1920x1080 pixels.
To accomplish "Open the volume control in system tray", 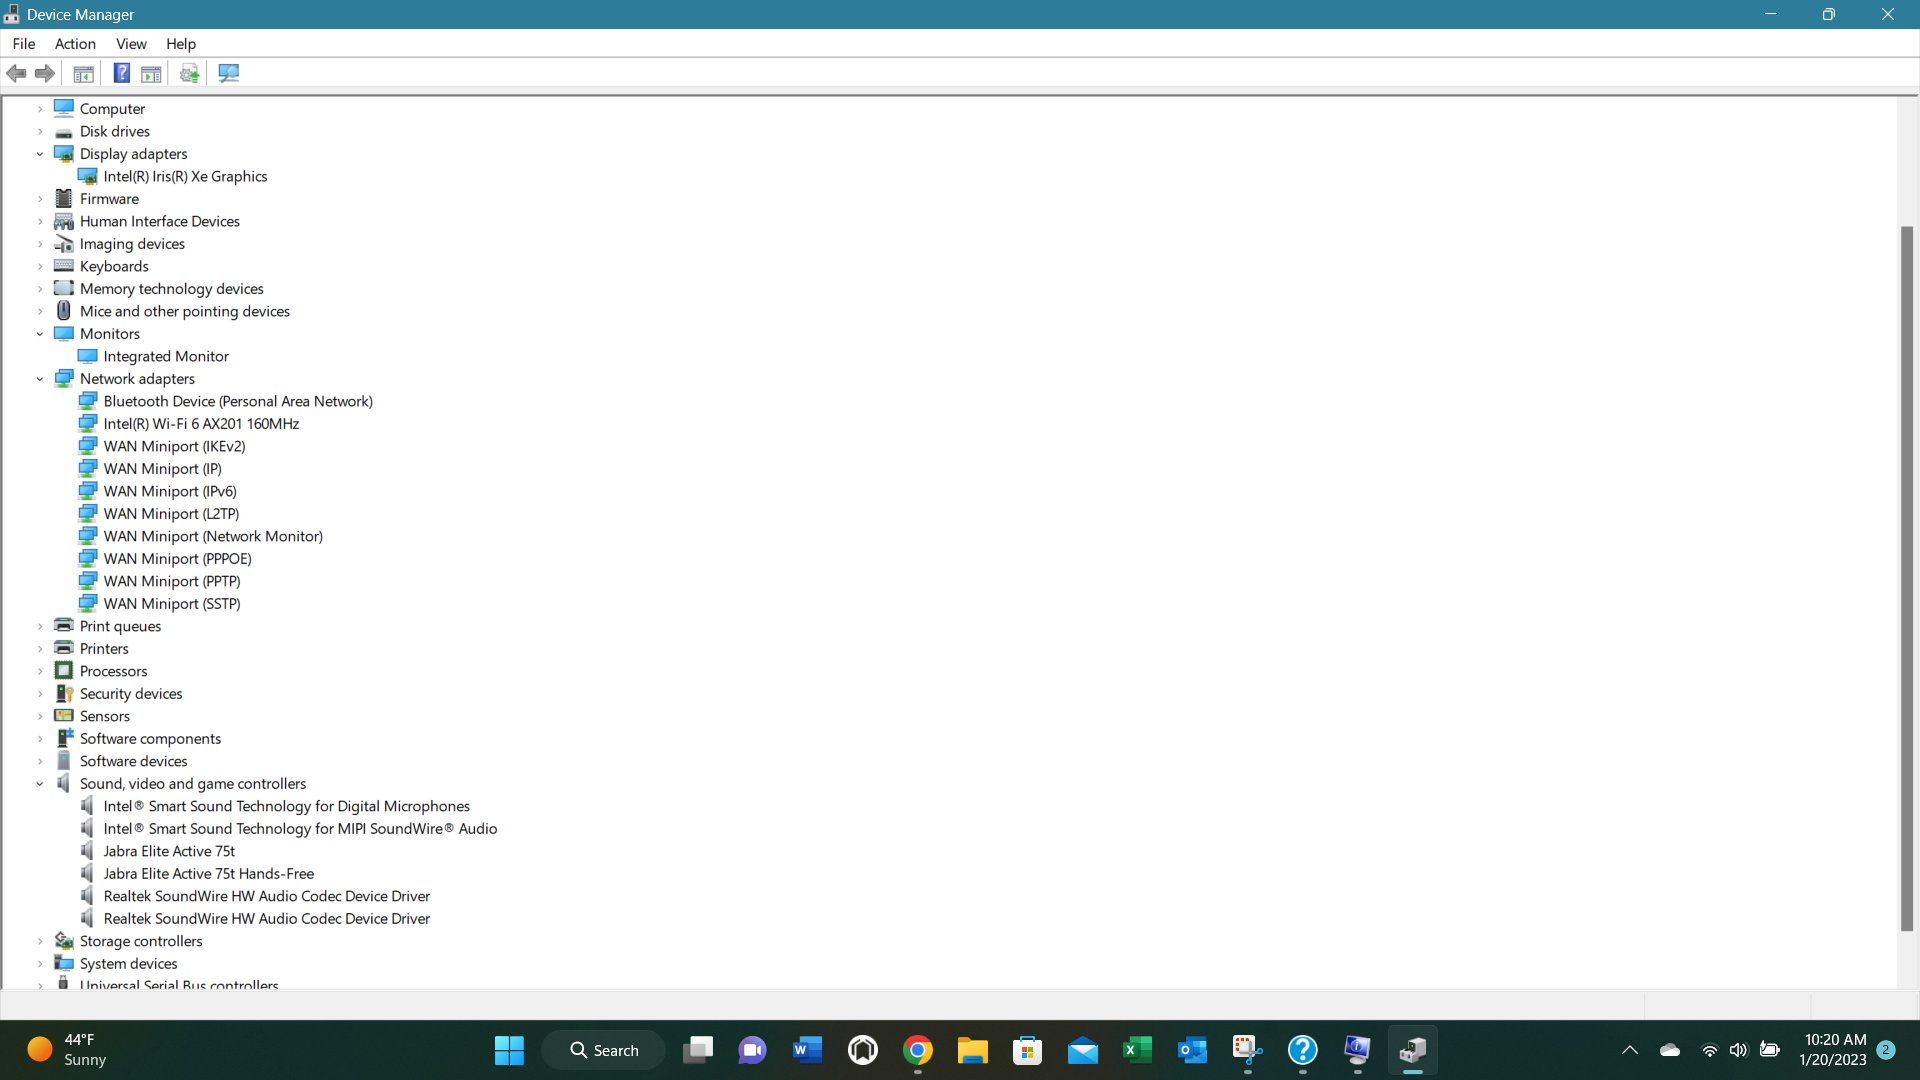I will 1738,1050.
